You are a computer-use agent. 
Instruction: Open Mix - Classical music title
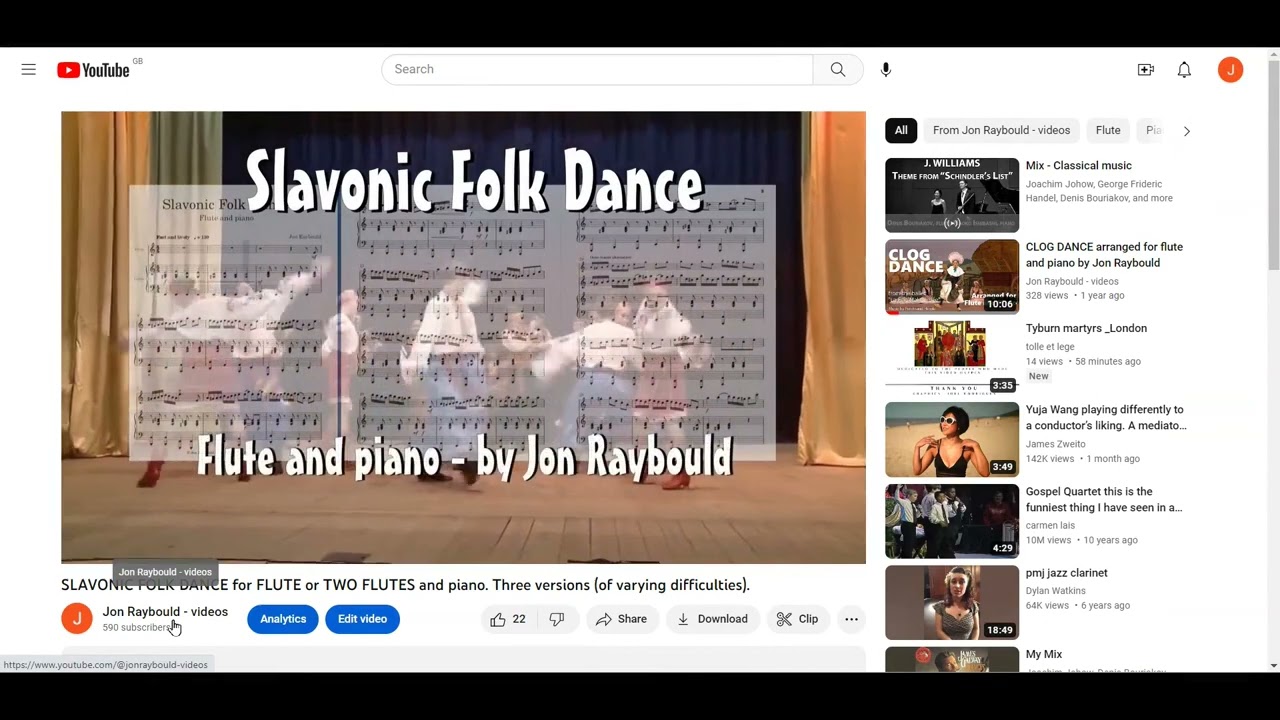click(1079, 165)
